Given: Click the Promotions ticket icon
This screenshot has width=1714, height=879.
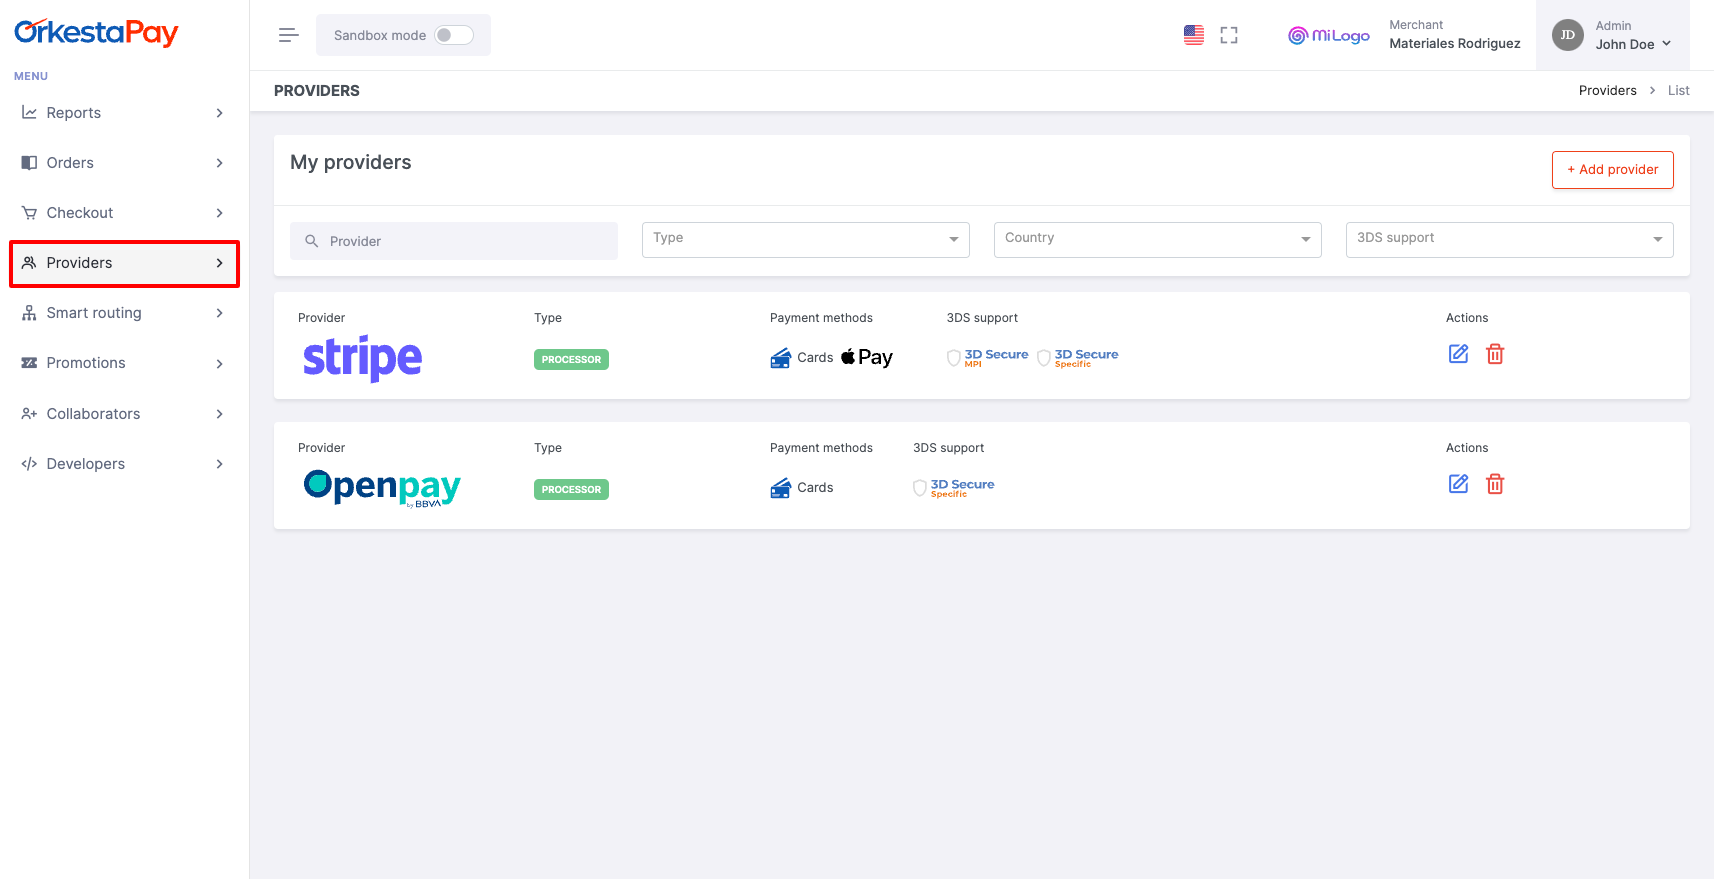Looking at the screenshot, I should click(x=30, y=363).
